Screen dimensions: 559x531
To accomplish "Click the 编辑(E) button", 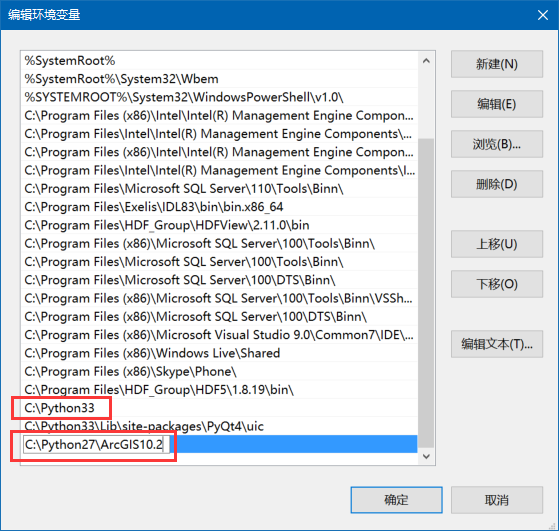I will point(497,104).
